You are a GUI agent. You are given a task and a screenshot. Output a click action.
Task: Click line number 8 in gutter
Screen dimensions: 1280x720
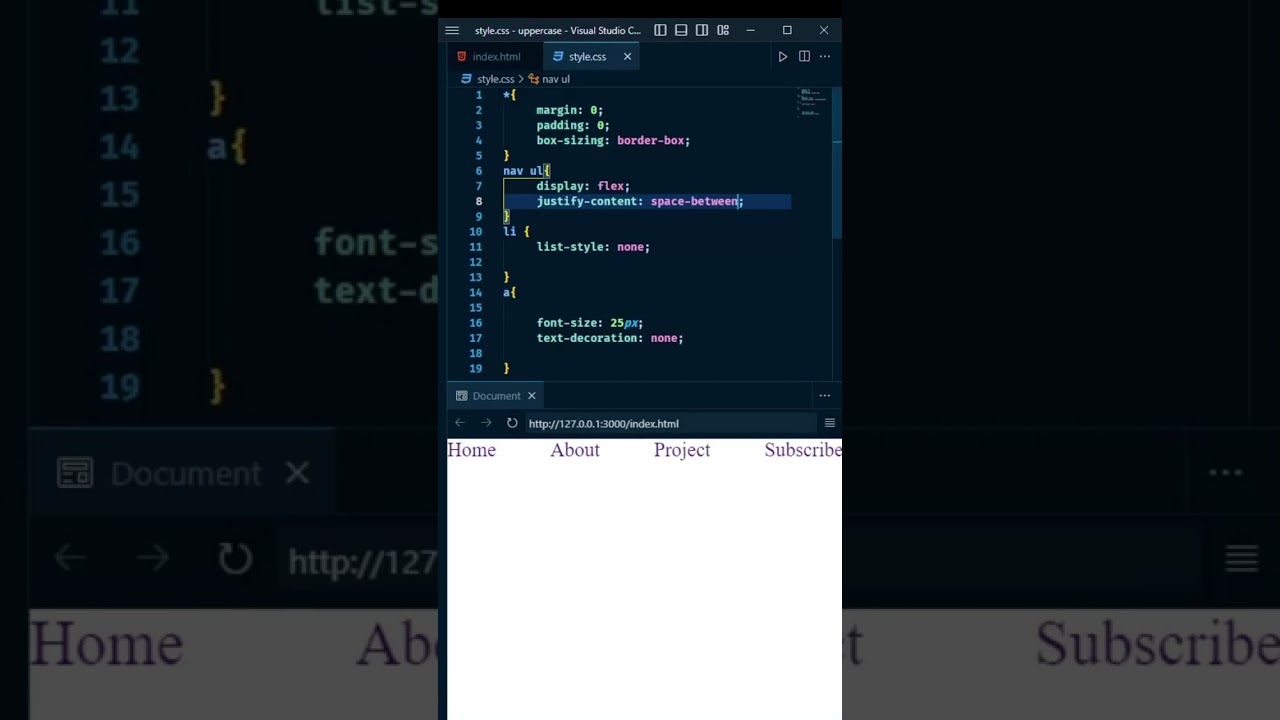(x=479, y=201)
